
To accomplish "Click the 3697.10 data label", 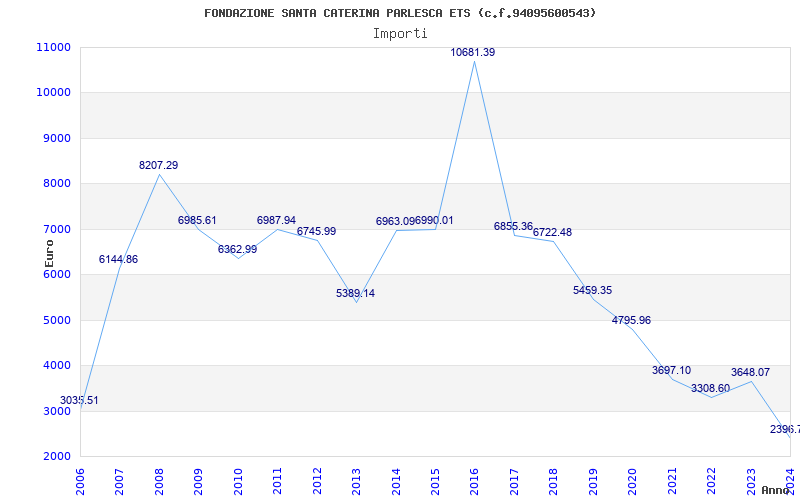I will pyautogui.click(x=671, y=370).
